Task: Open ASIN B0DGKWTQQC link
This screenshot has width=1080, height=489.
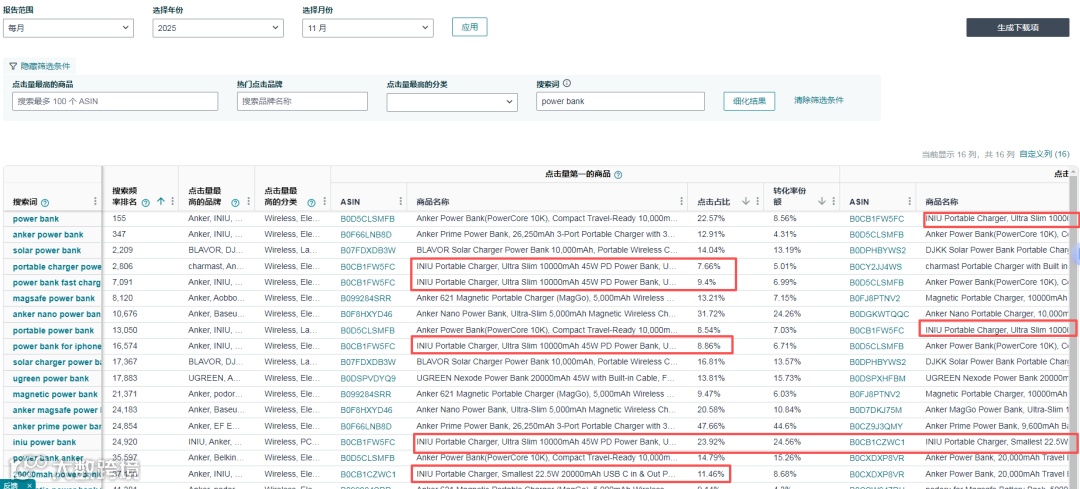Action: pos(879,314)
